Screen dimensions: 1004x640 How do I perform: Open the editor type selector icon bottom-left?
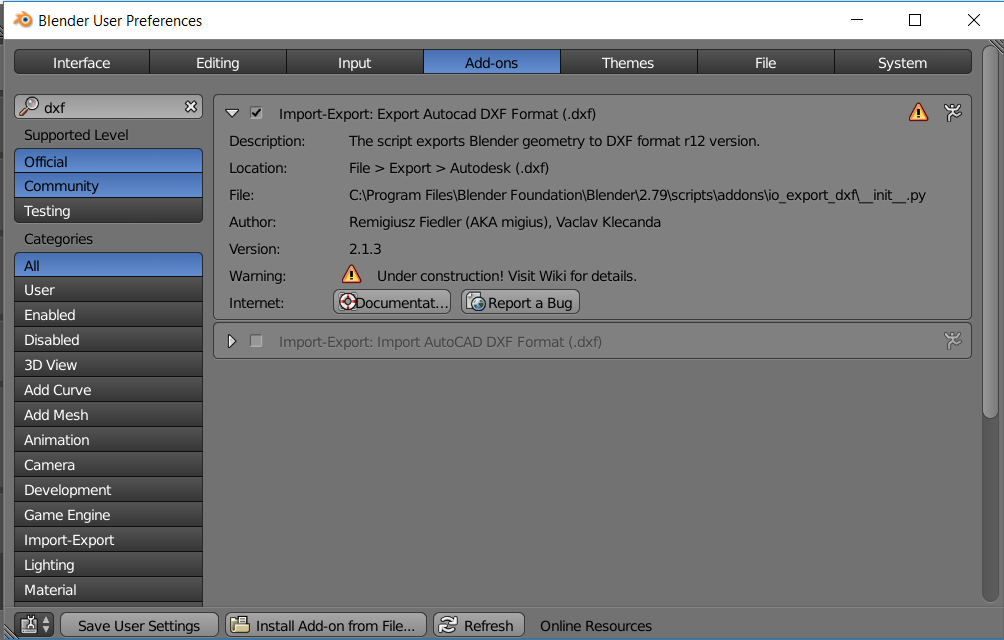35,625
